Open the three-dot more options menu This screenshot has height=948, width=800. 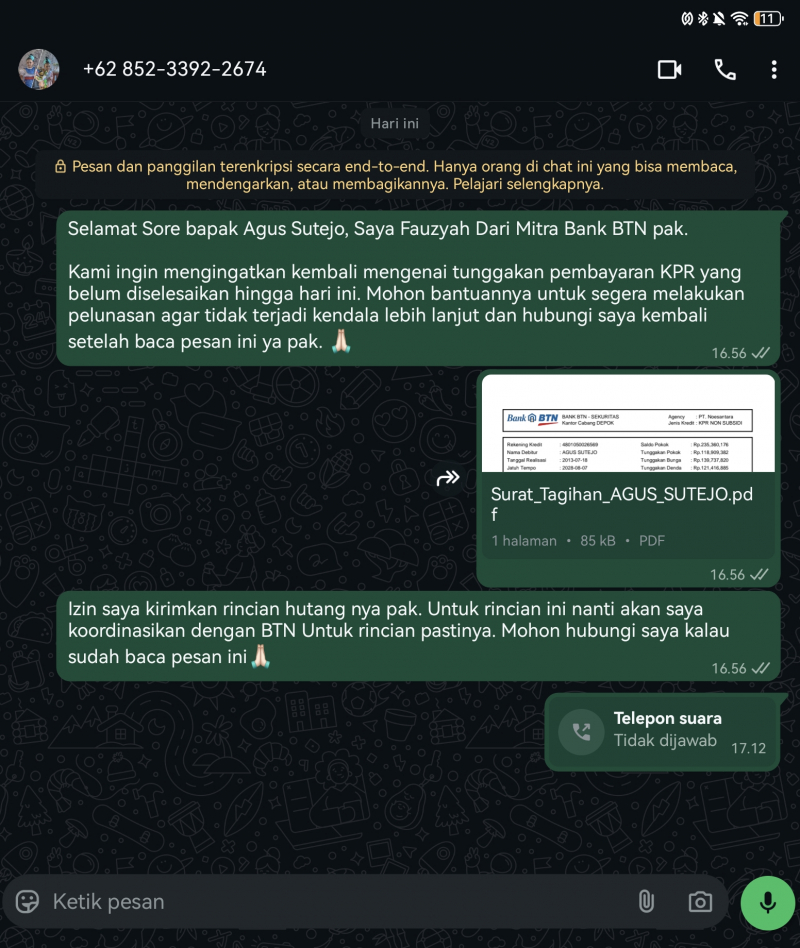pos(774,70)
